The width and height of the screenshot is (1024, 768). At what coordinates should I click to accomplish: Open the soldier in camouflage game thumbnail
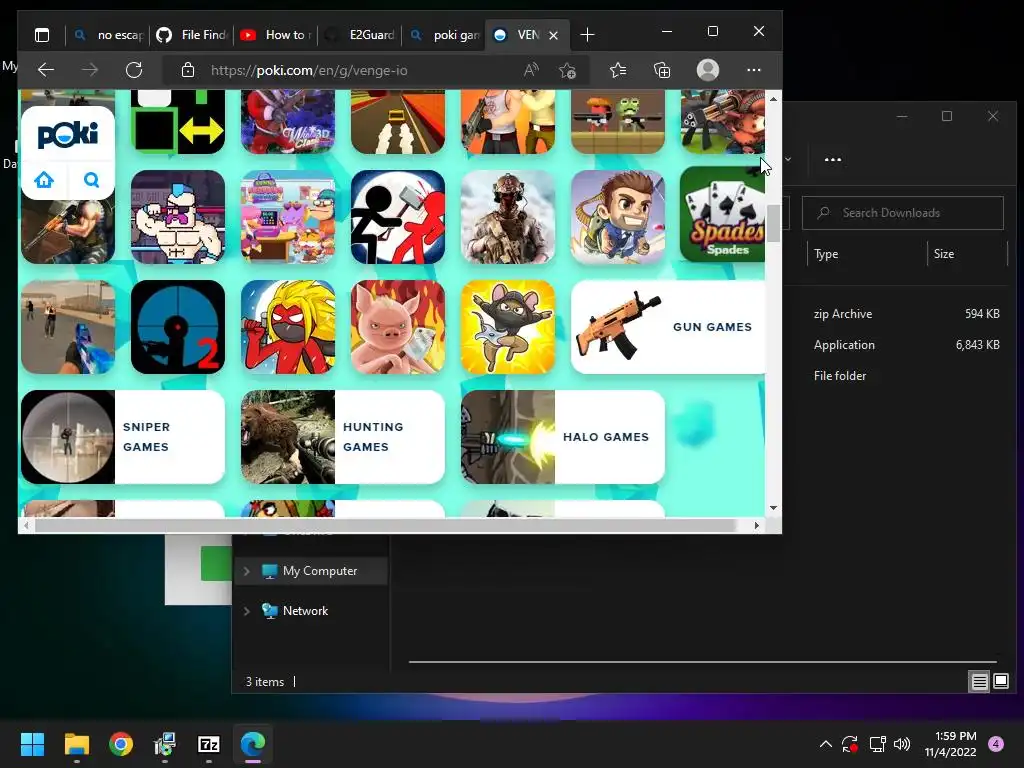(x=507, y=217)
